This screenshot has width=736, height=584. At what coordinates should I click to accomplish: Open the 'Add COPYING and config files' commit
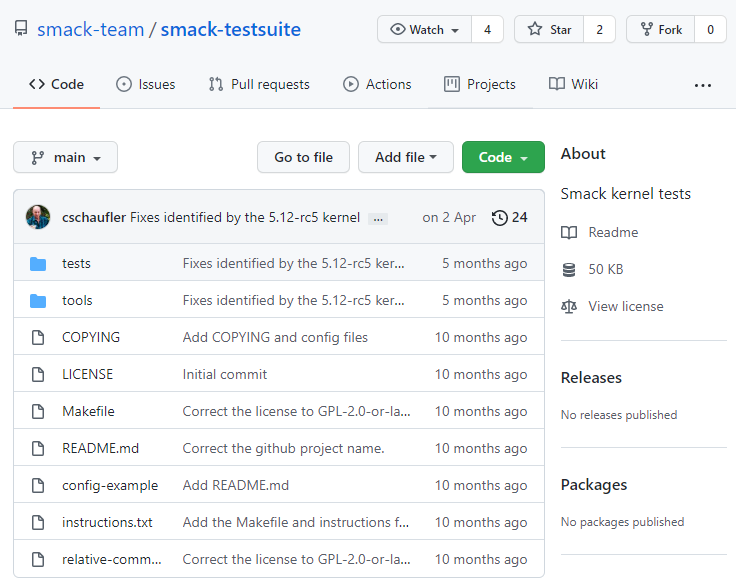pos(275,338)
